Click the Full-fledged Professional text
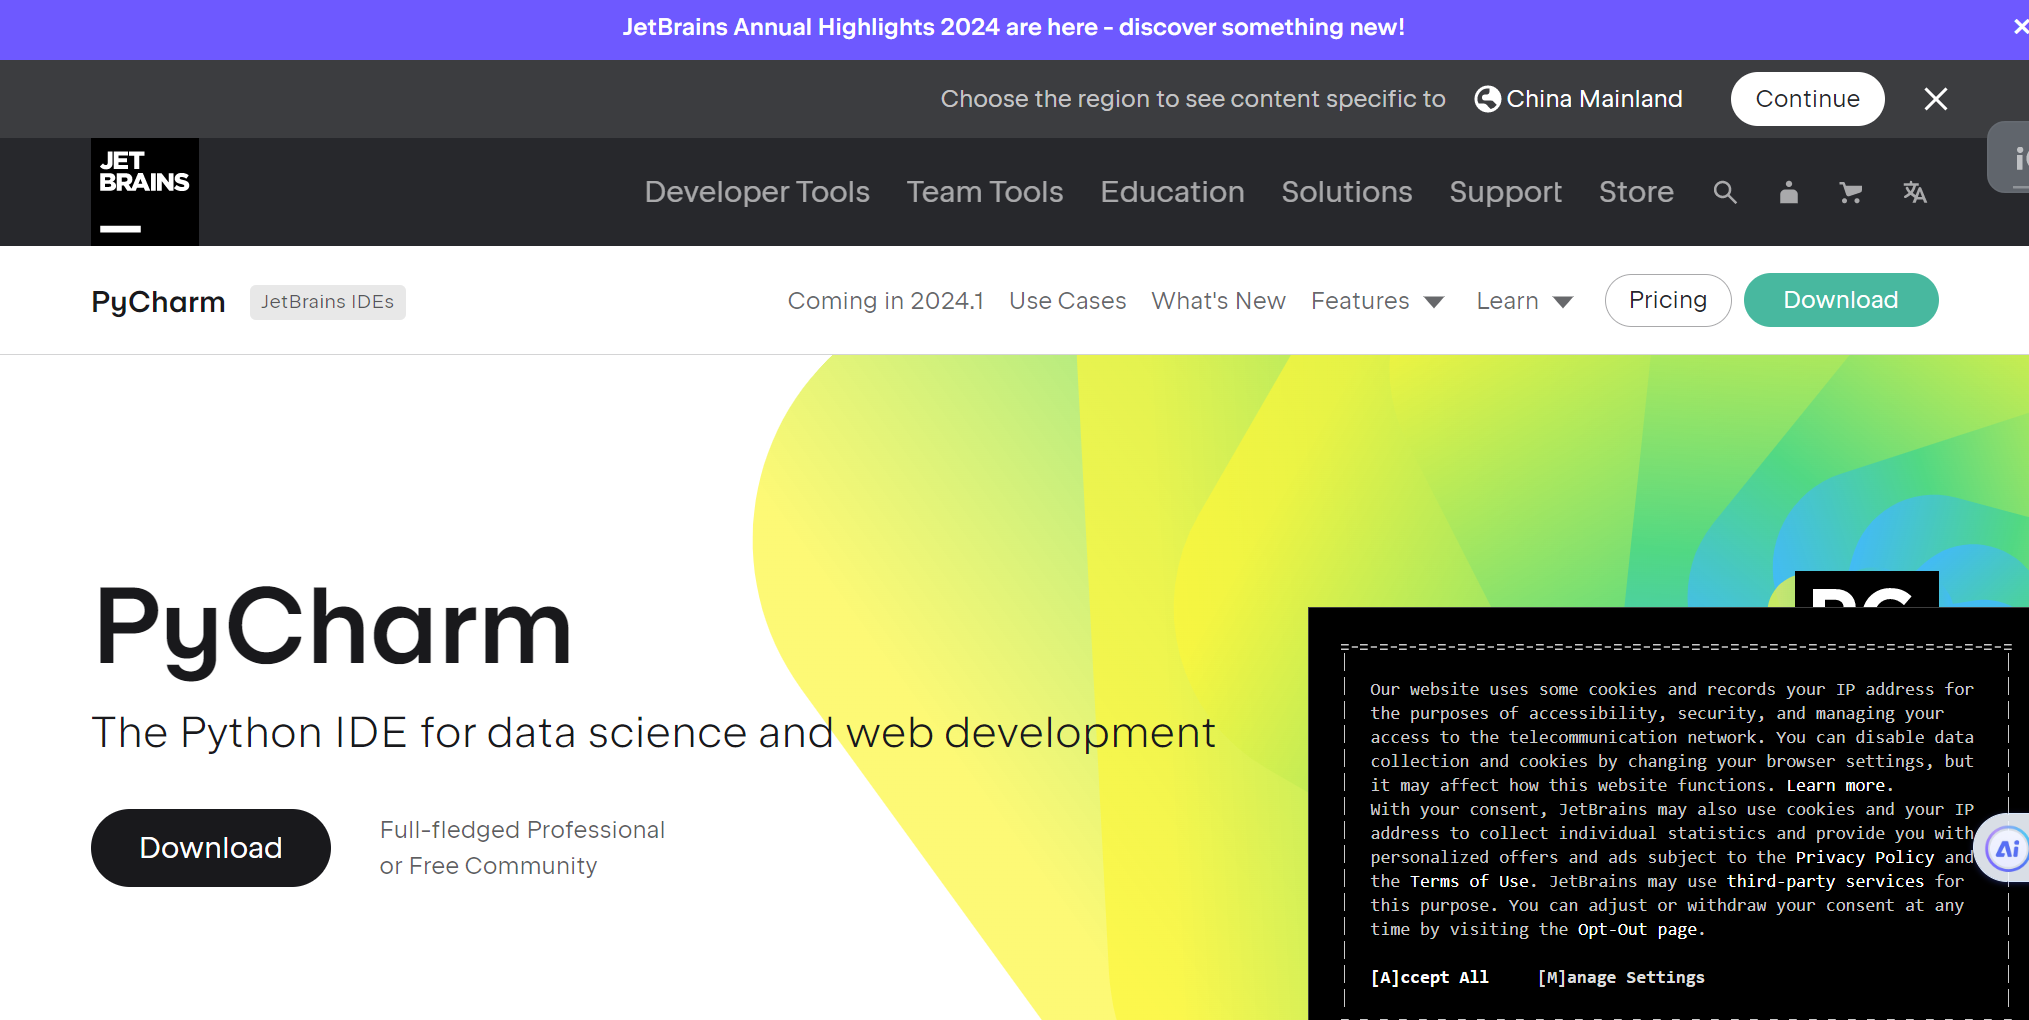Viewport: 2029px width, 1020px height. pos(522,830)
